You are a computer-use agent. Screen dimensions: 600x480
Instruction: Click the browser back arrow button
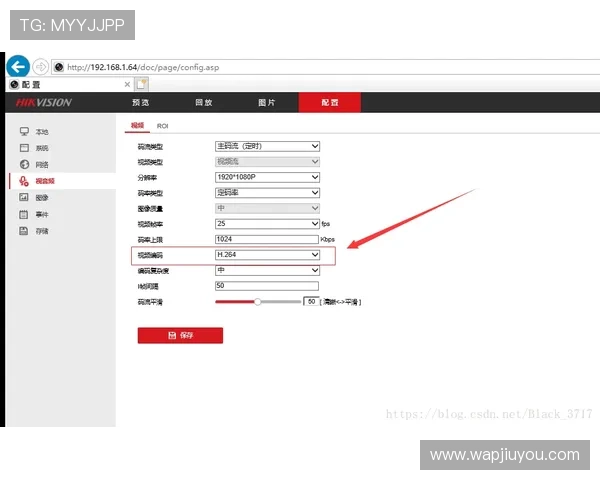pos(17,67)
